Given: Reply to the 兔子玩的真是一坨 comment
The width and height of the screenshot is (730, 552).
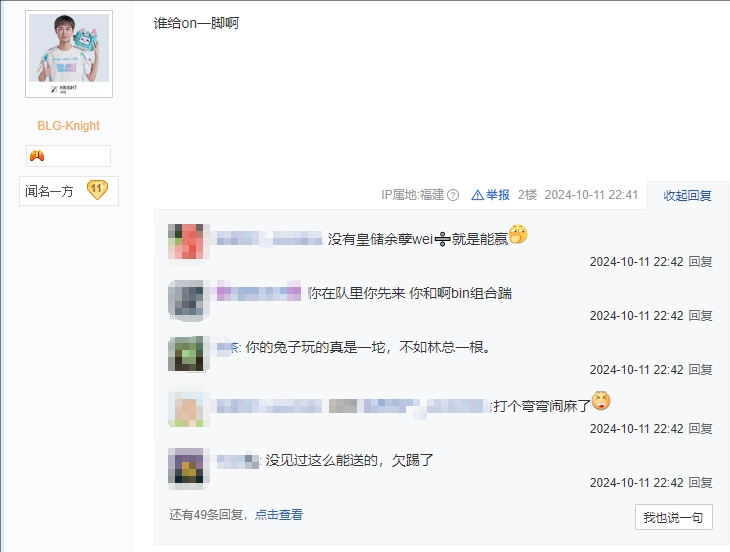Looking at the screenshot, I should (700, 370).
